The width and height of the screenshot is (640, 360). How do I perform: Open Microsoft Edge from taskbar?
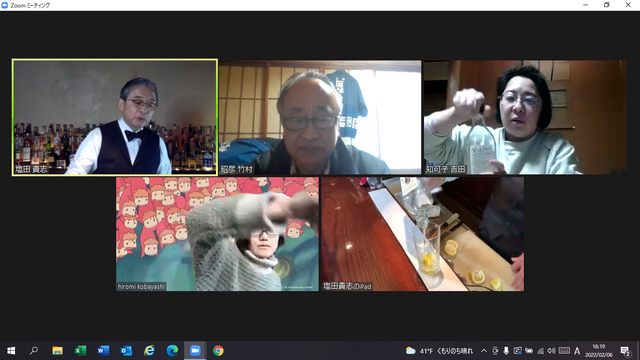pyautogui.click(x=172, y=351)
